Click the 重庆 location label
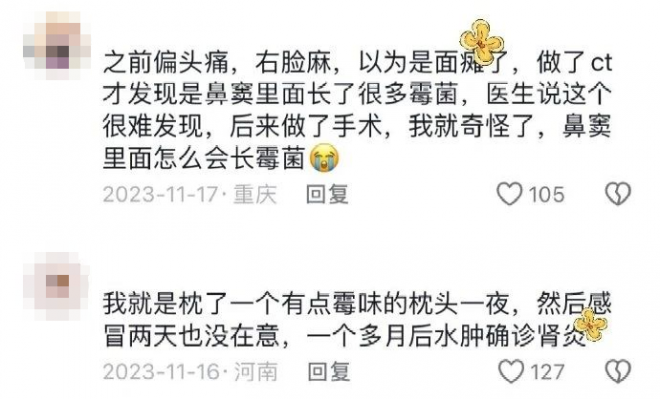Viewport: 660px width, 399px height. click(255, 194)
